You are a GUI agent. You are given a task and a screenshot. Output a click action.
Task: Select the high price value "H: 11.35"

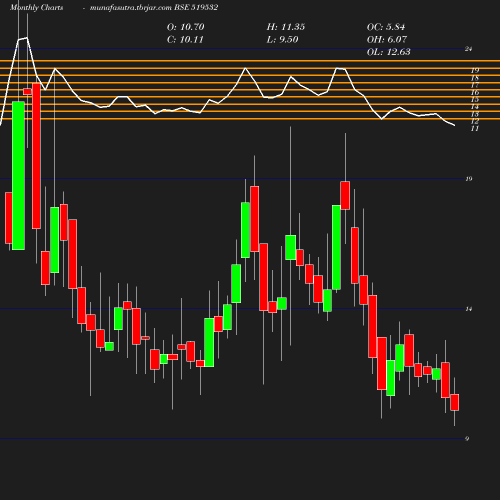(x=286, y=27)
